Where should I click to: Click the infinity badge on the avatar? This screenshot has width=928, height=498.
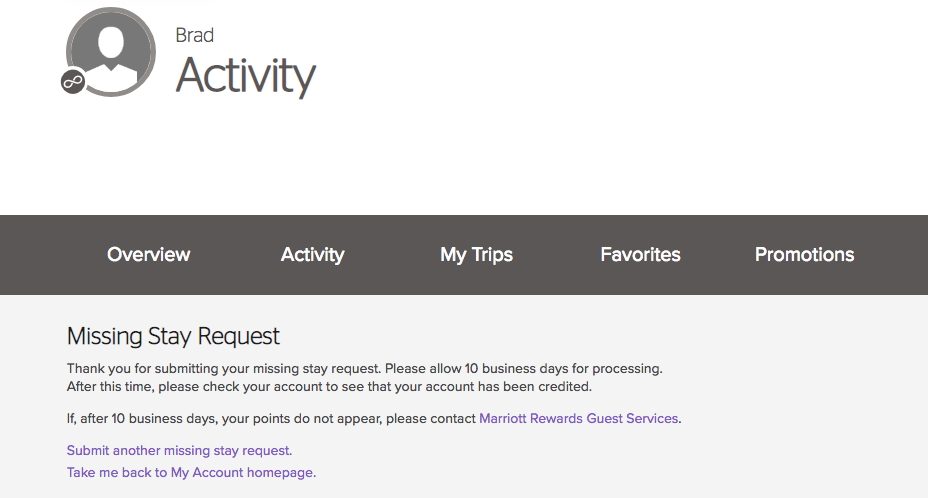[73, 82]
